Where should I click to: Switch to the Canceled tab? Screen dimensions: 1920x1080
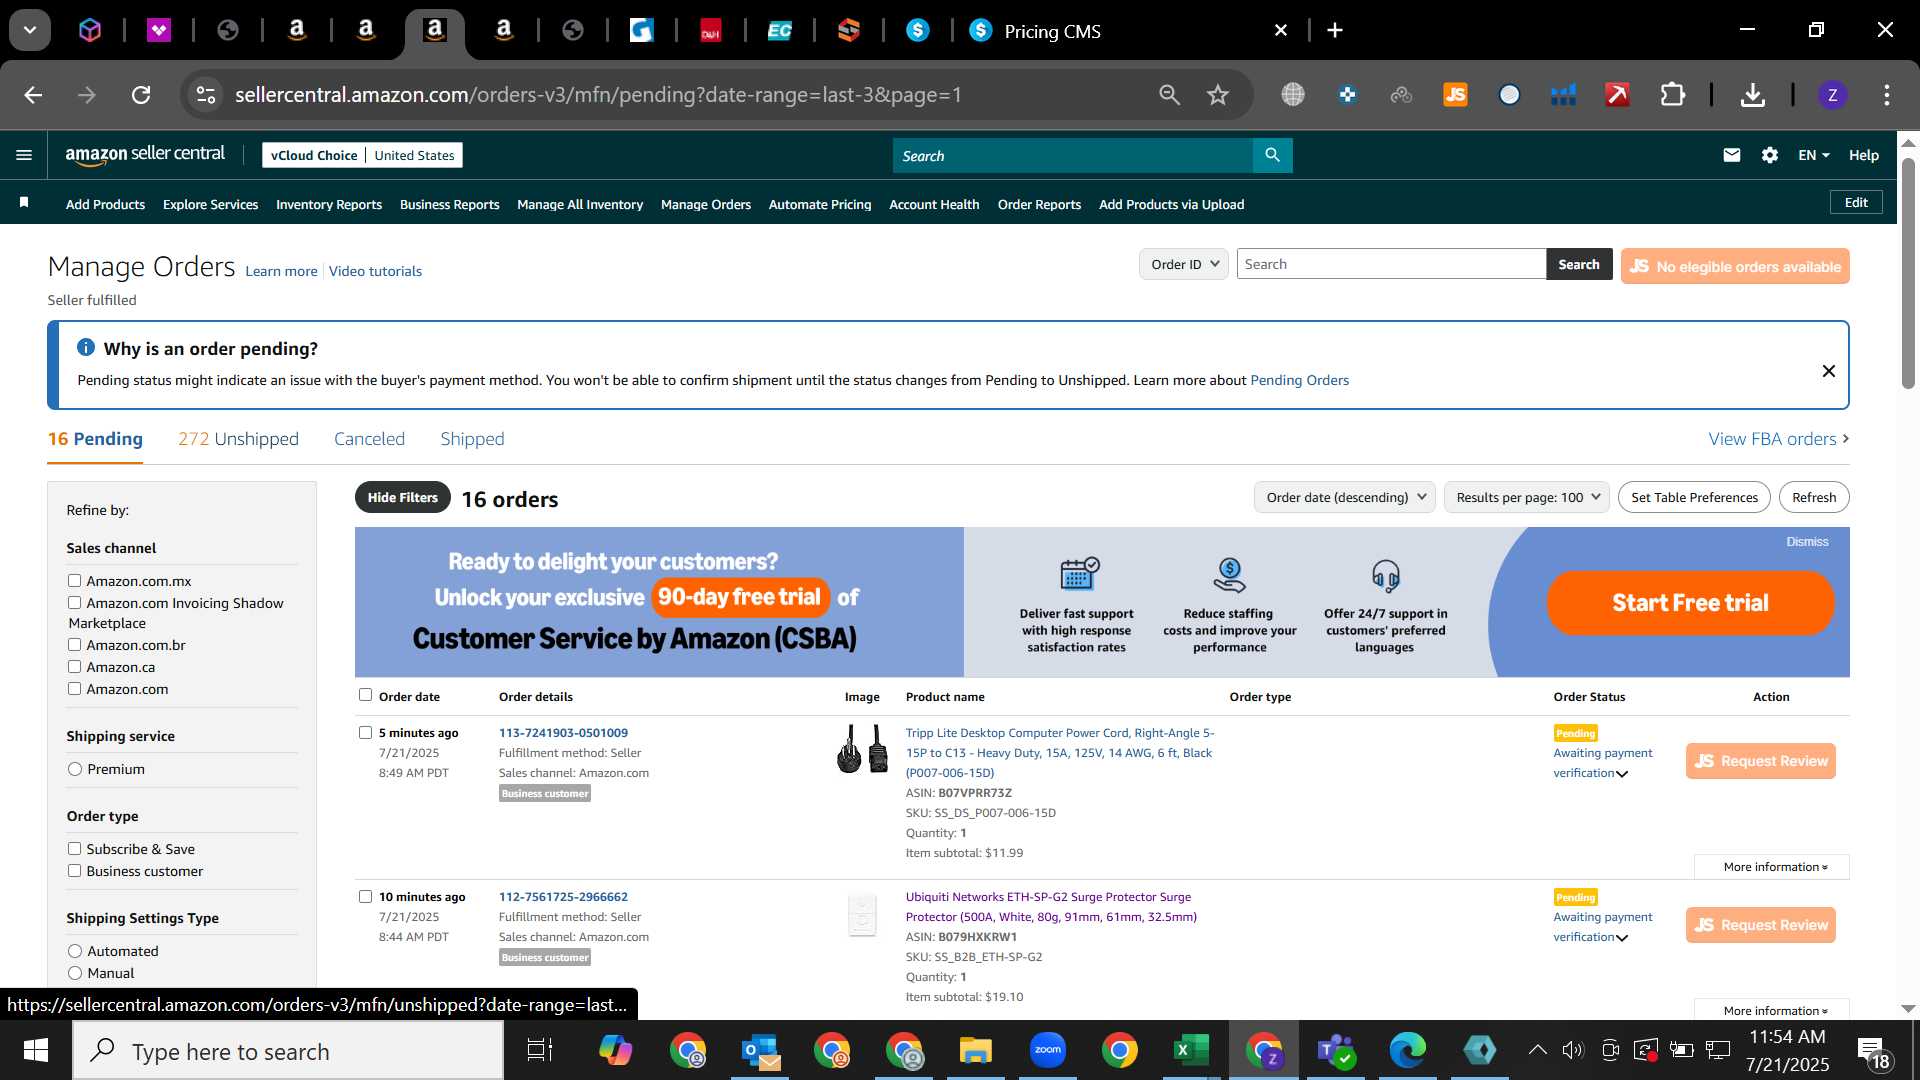369,439
